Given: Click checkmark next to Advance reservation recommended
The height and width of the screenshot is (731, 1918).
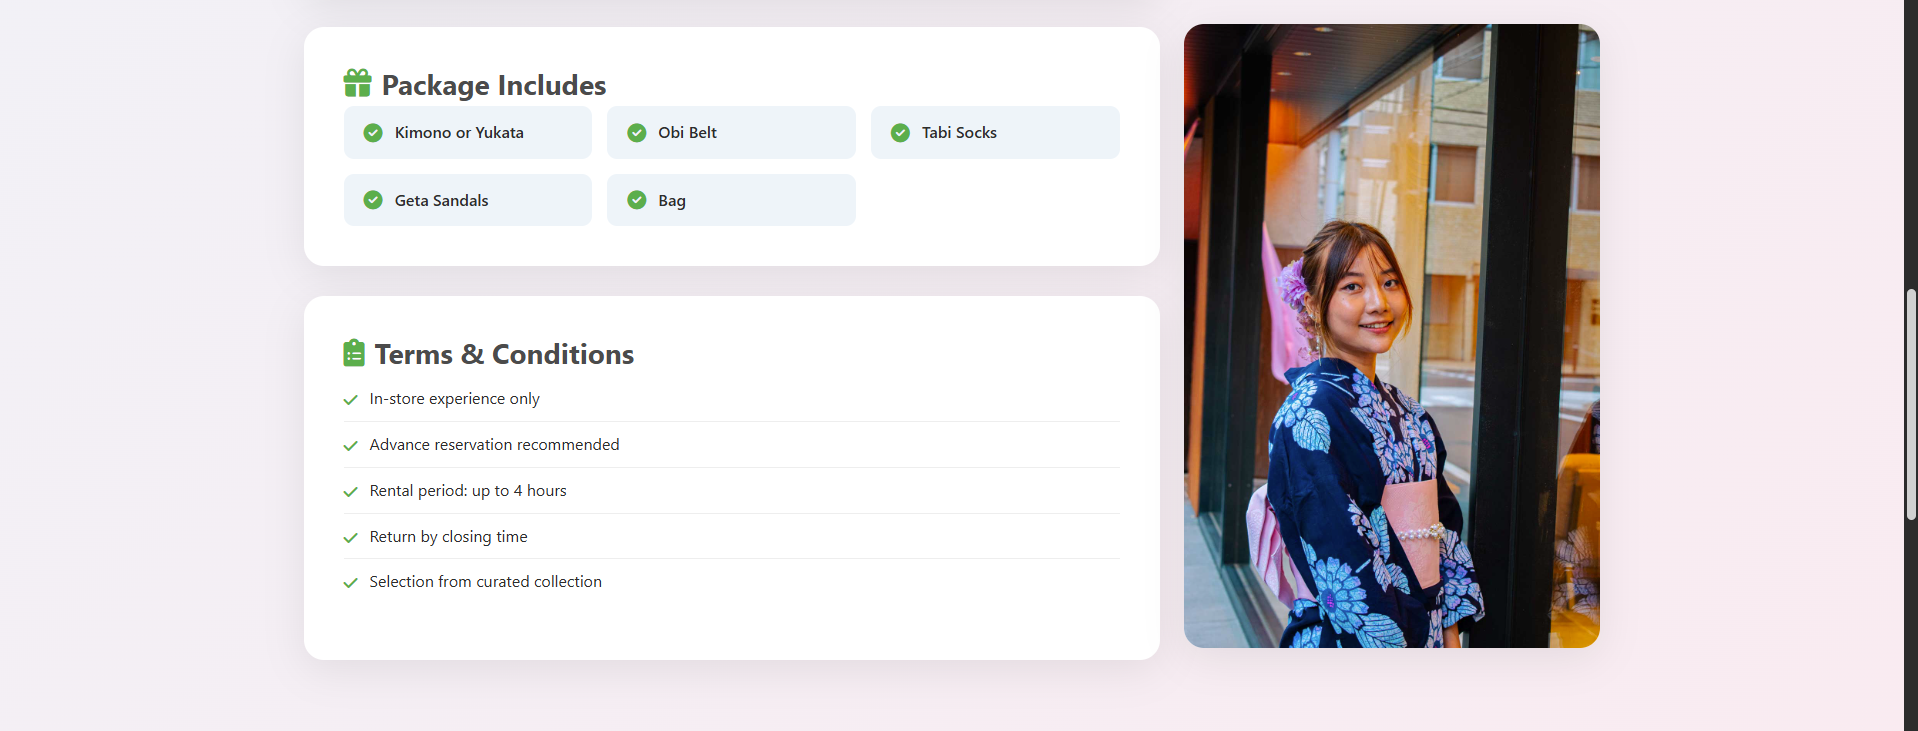Looking at the screenshot, I should [350, 446].
